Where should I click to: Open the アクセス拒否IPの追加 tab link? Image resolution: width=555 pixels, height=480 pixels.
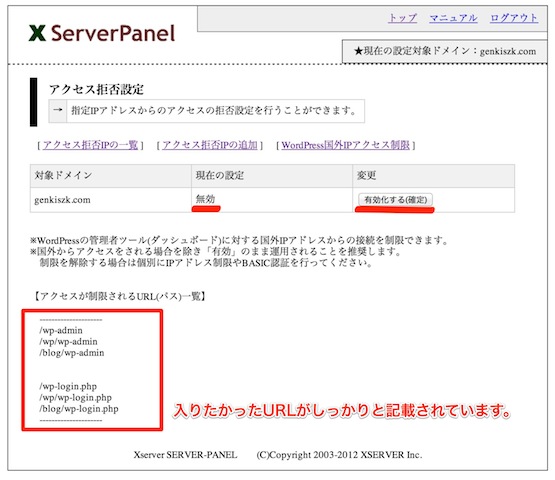tap(210, 145)
